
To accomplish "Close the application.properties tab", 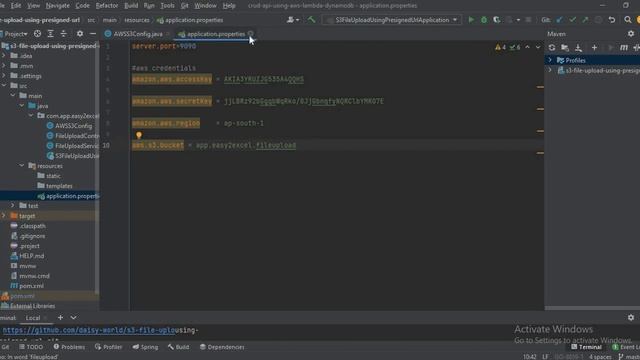I will (251, 34).
